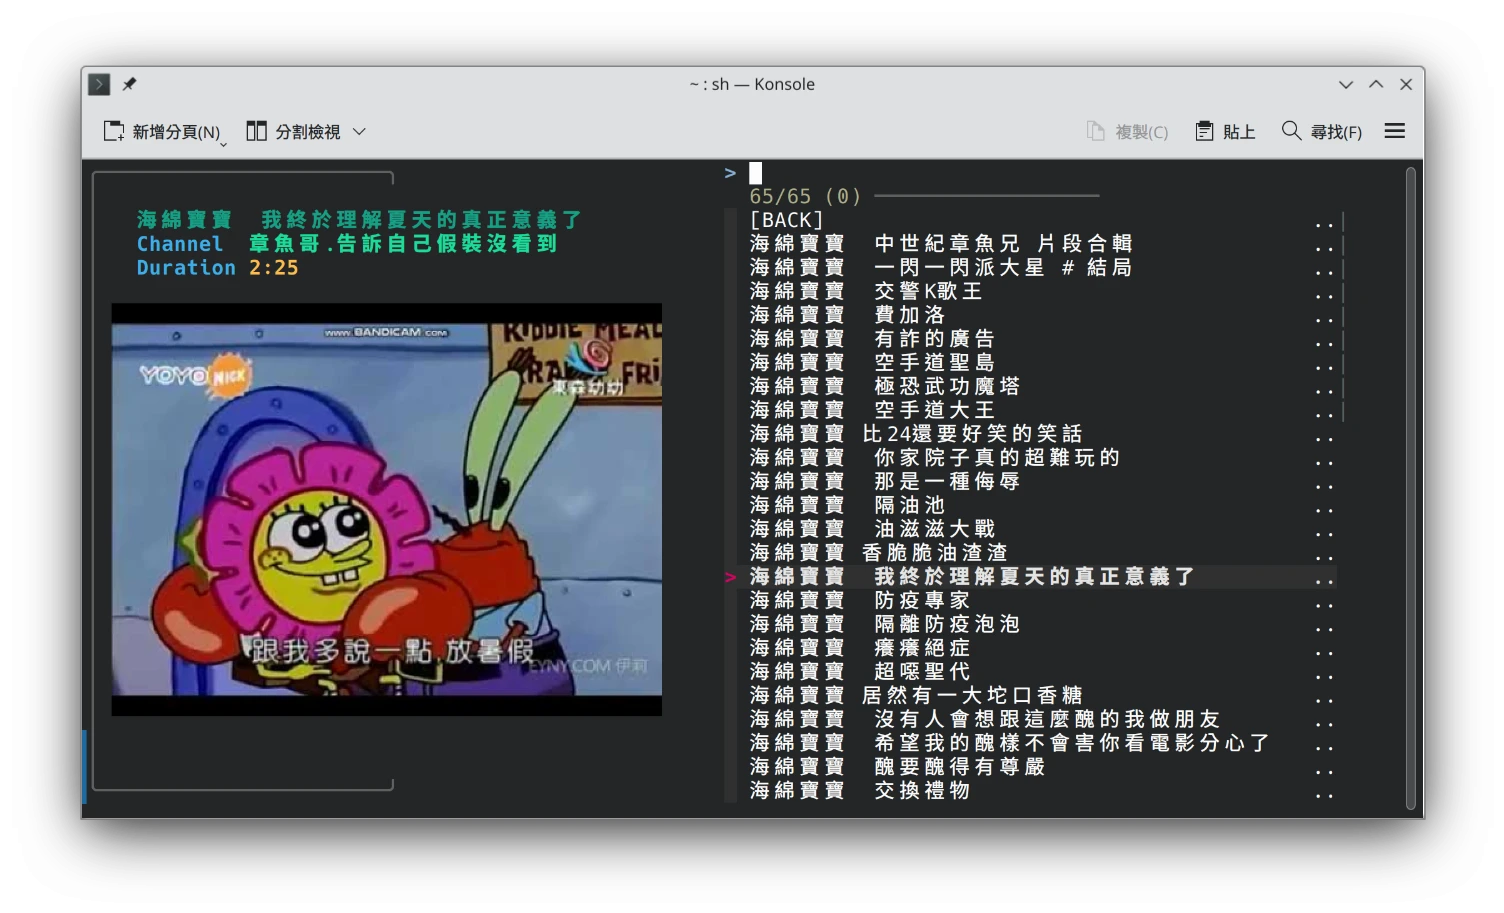Expand the Split View dropdown chevron
The image size is (1504, 913).
coord(360,131)
